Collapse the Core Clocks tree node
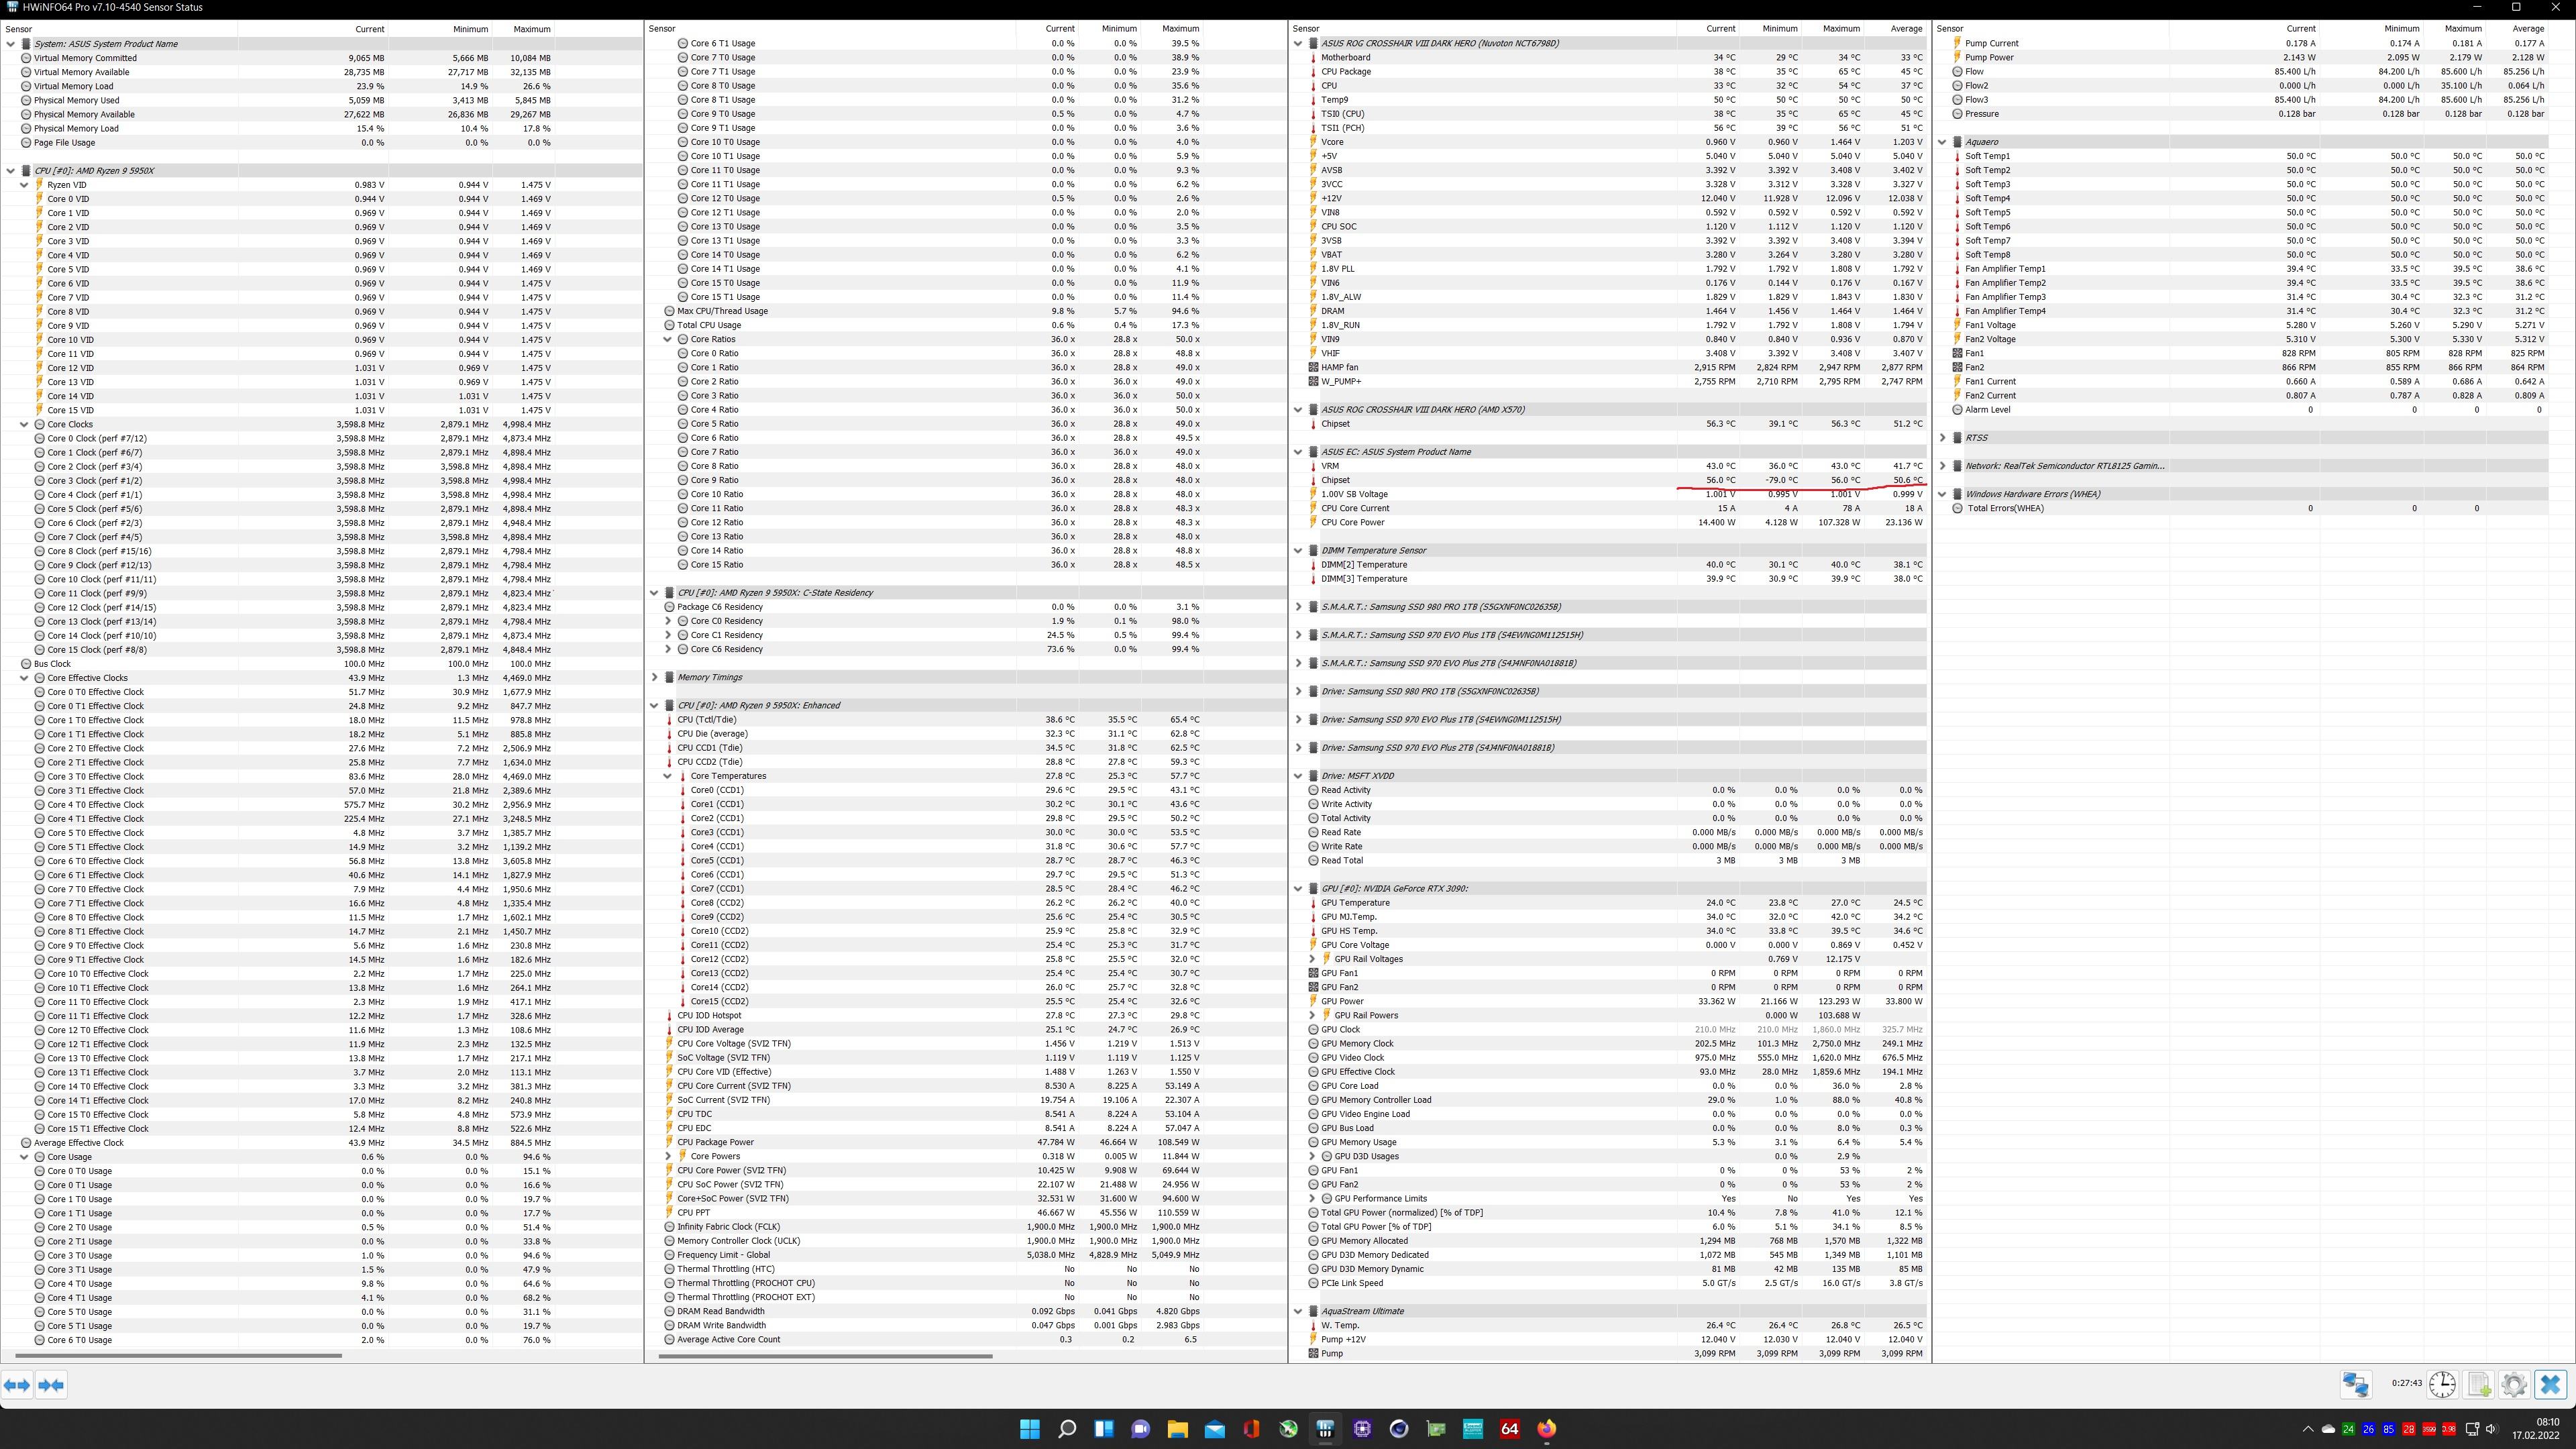This screenshot has width=2576, height=1449. coord(24,425)
